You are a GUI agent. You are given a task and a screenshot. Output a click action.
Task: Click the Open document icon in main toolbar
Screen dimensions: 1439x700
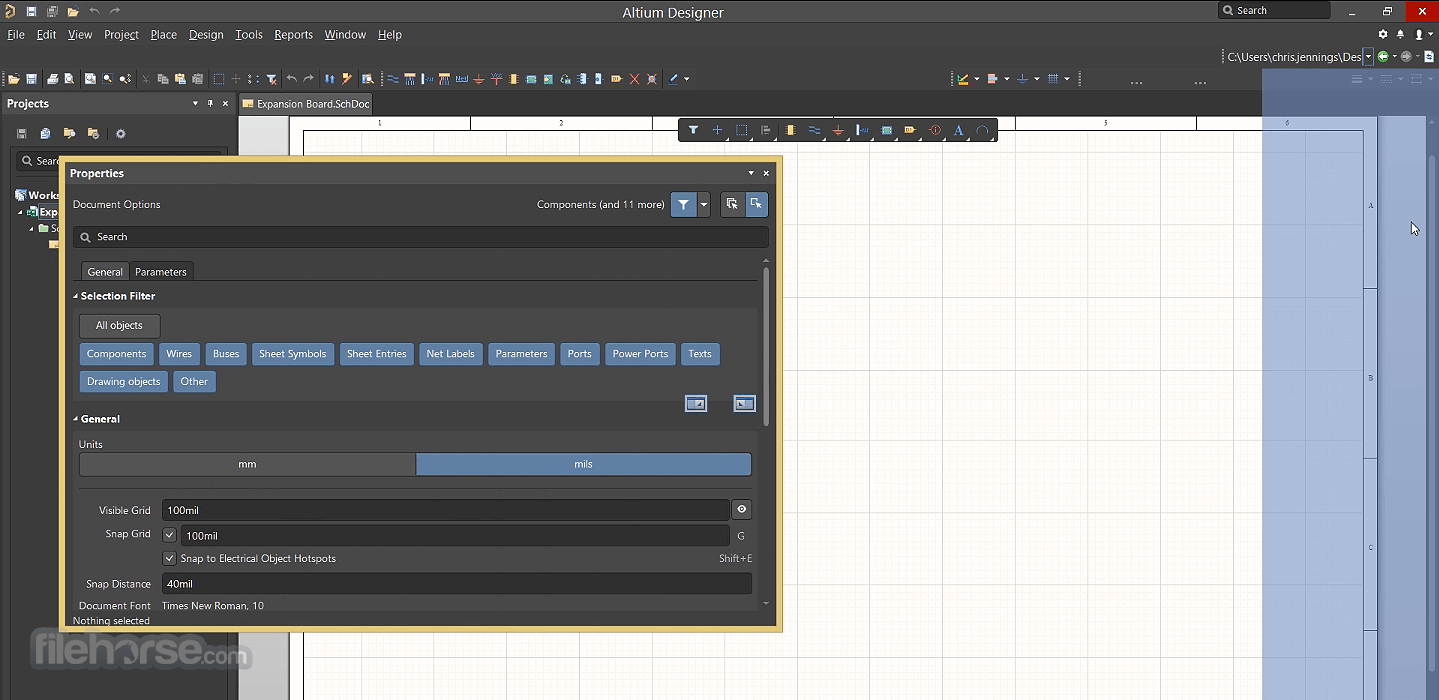click(13, 79)
